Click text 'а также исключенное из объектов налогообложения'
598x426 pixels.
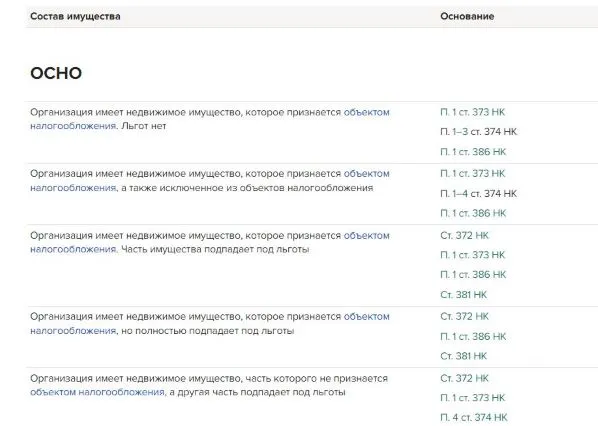pos(247,188)
